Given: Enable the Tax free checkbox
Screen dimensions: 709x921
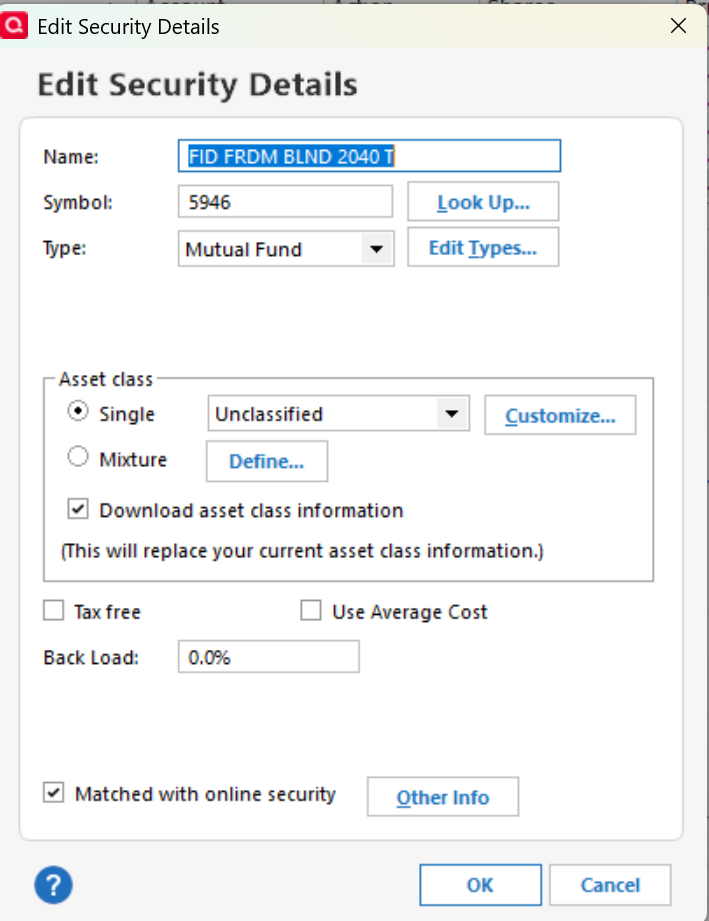Looking at the screenshot, I should (x=53, y=610).
